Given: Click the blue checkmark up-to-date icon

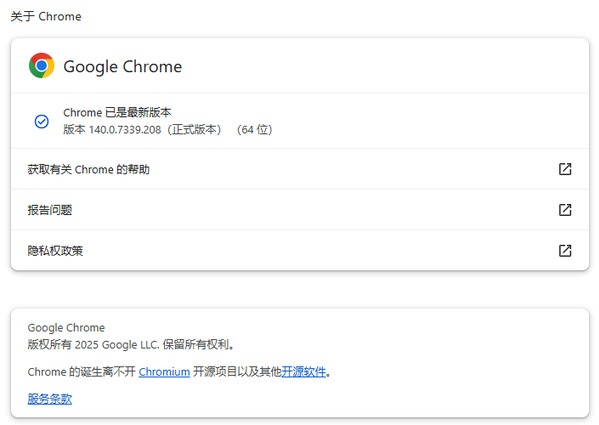Looking at the screenshot, I should pyautogui.click(x=42, y=121).
